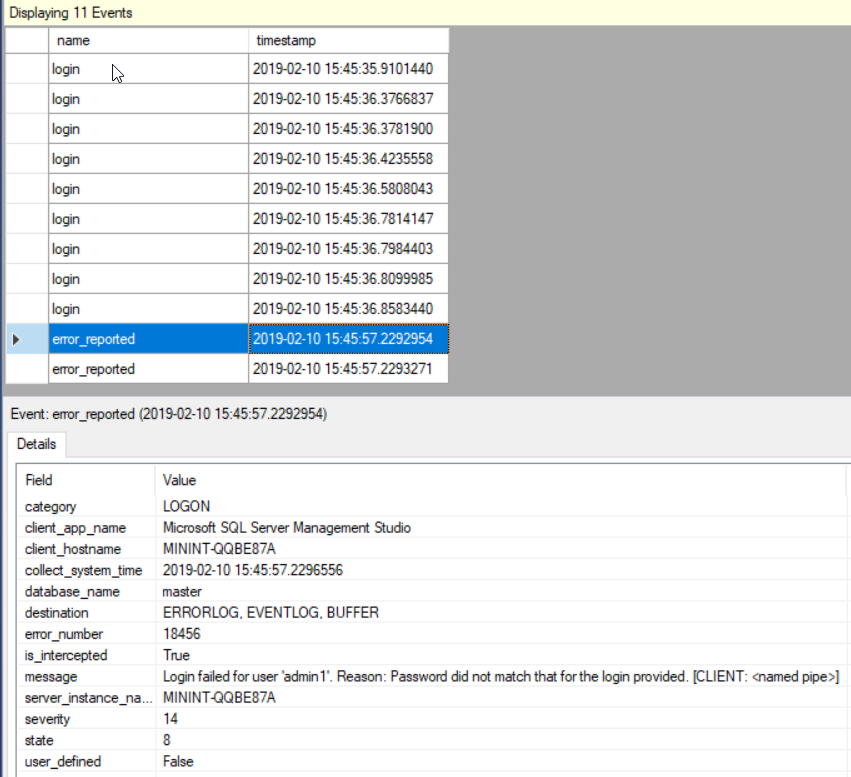Sort events by the timestamp column header
The image size is (851, 777).
[348, 41]
